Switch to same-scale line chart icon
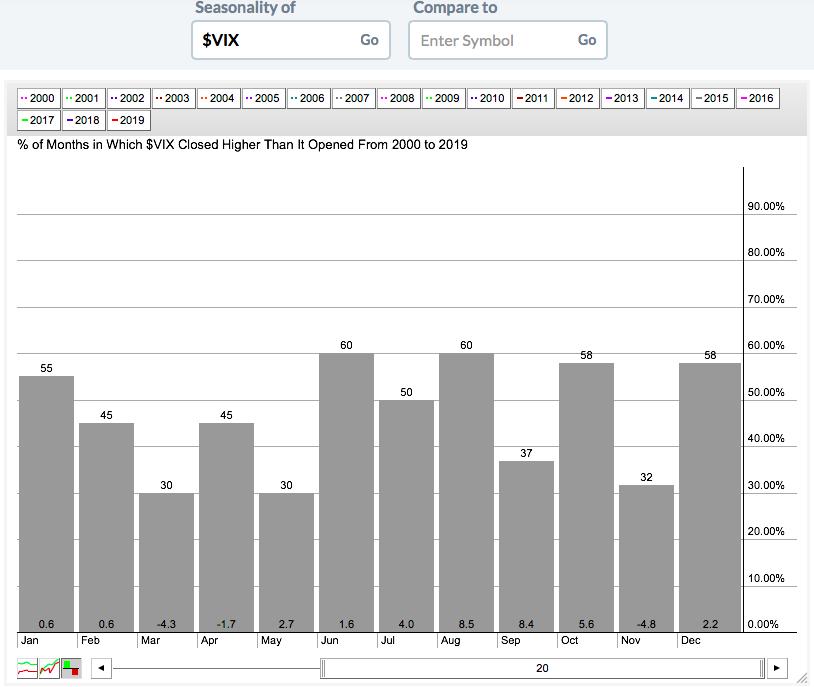The height and width of the screenshot is (687, 814). click(49, 668)
